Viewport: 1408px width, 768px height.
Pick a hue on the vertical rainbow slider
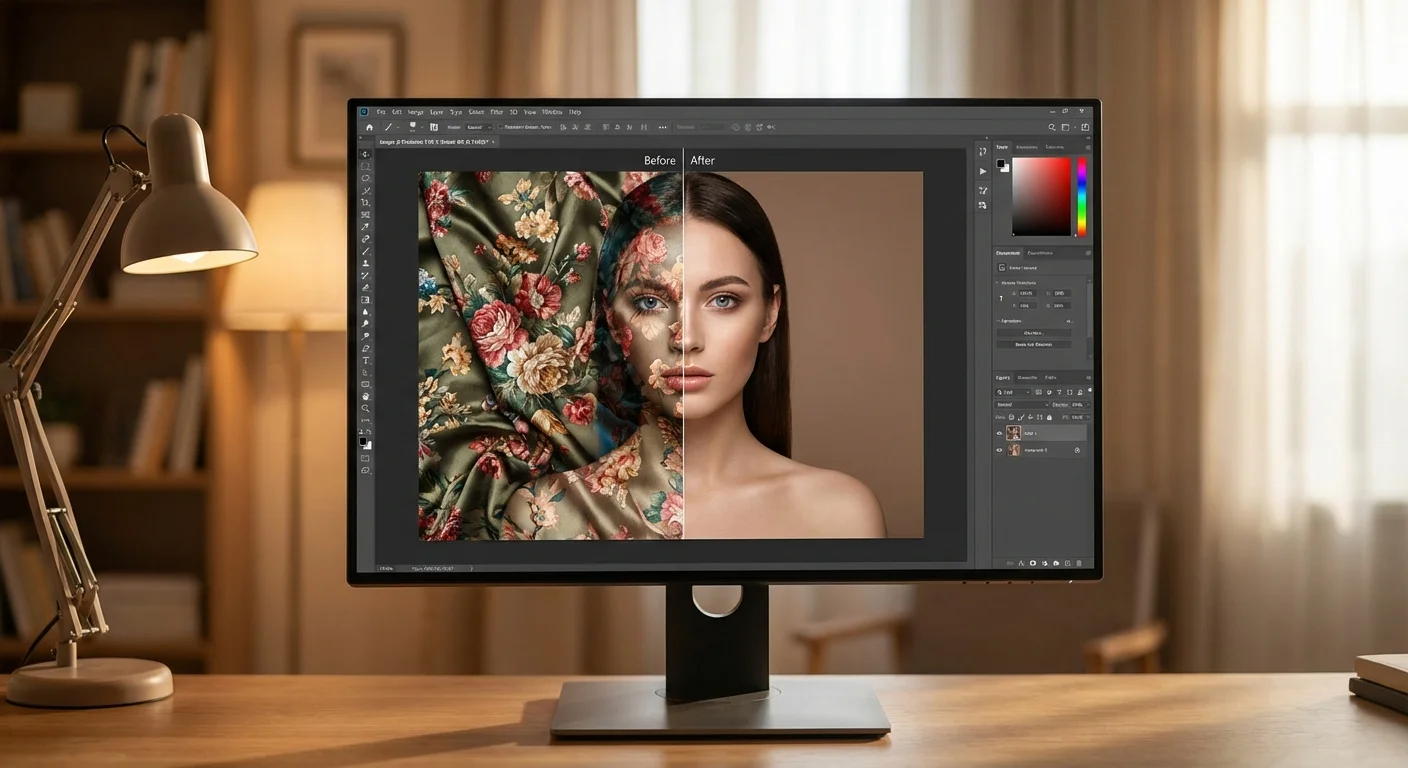point(1080,195)
